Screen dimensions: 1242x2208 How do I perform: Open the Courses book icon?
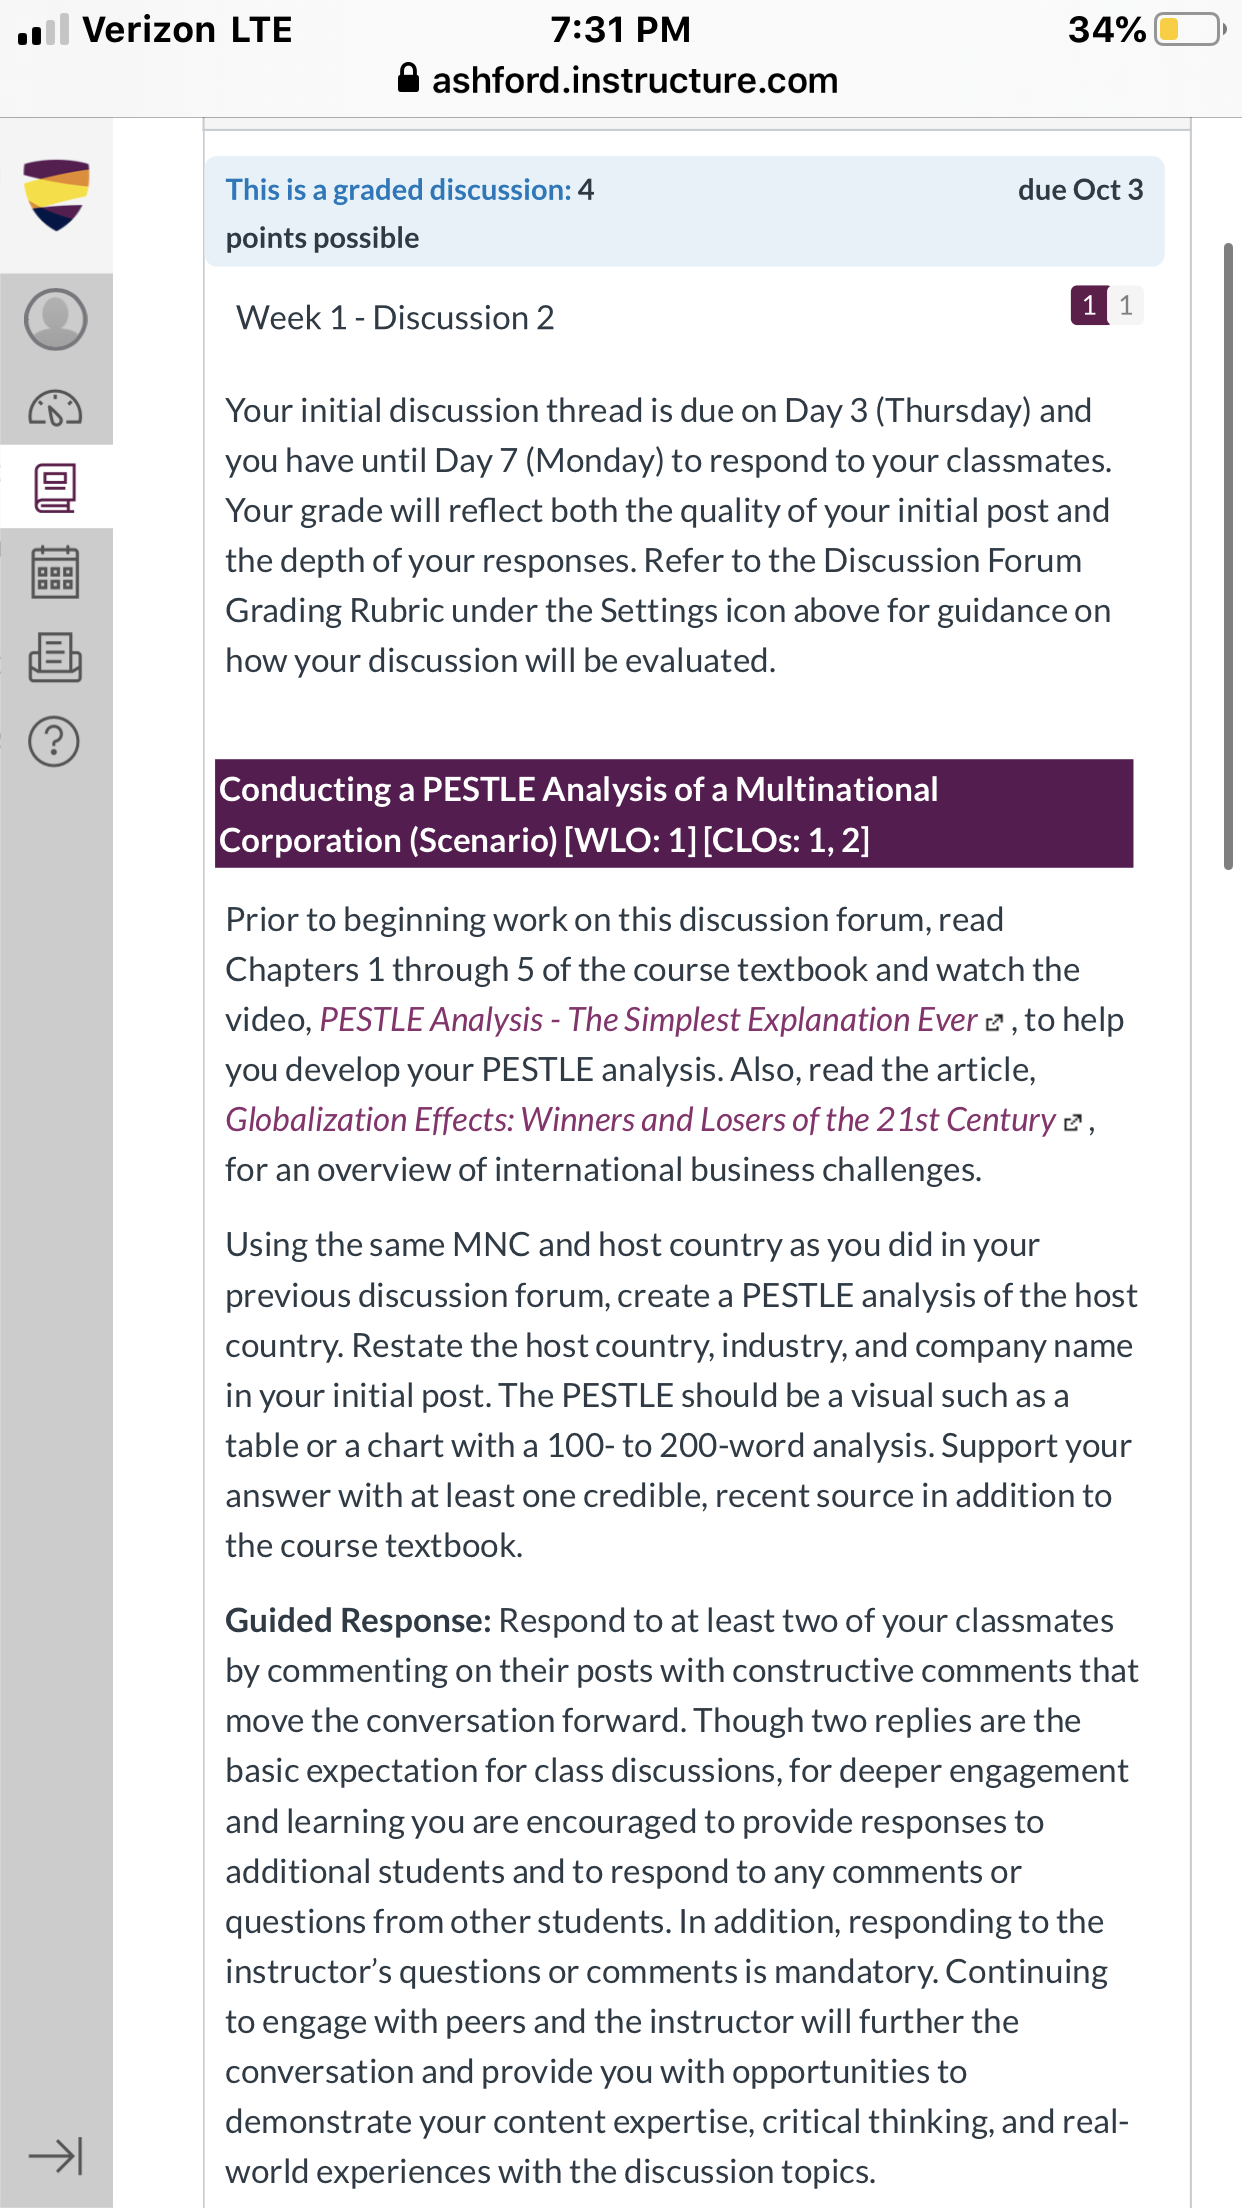[55, 488]
